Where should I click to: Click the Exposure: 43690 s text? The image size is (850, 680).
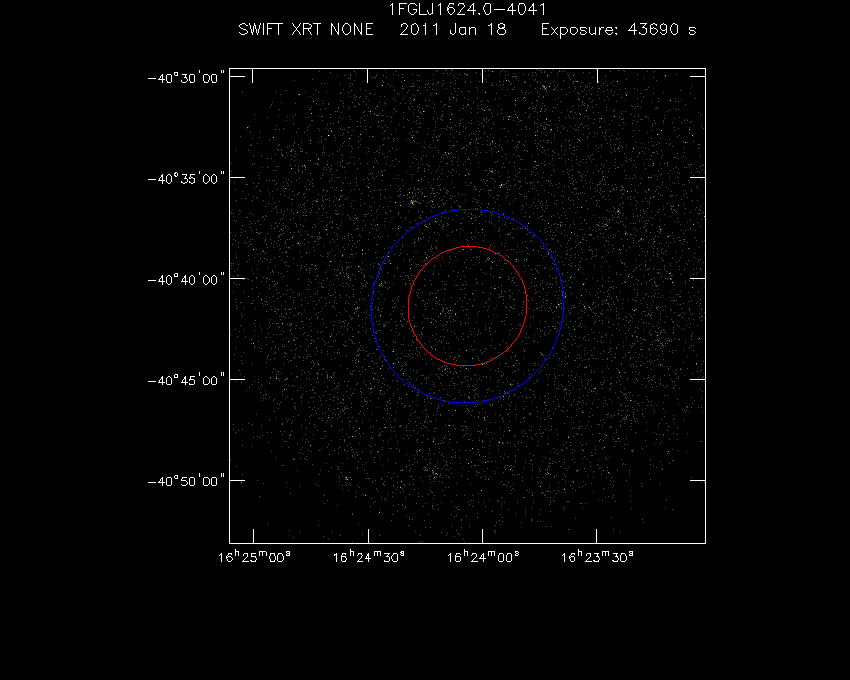point(619,29)
